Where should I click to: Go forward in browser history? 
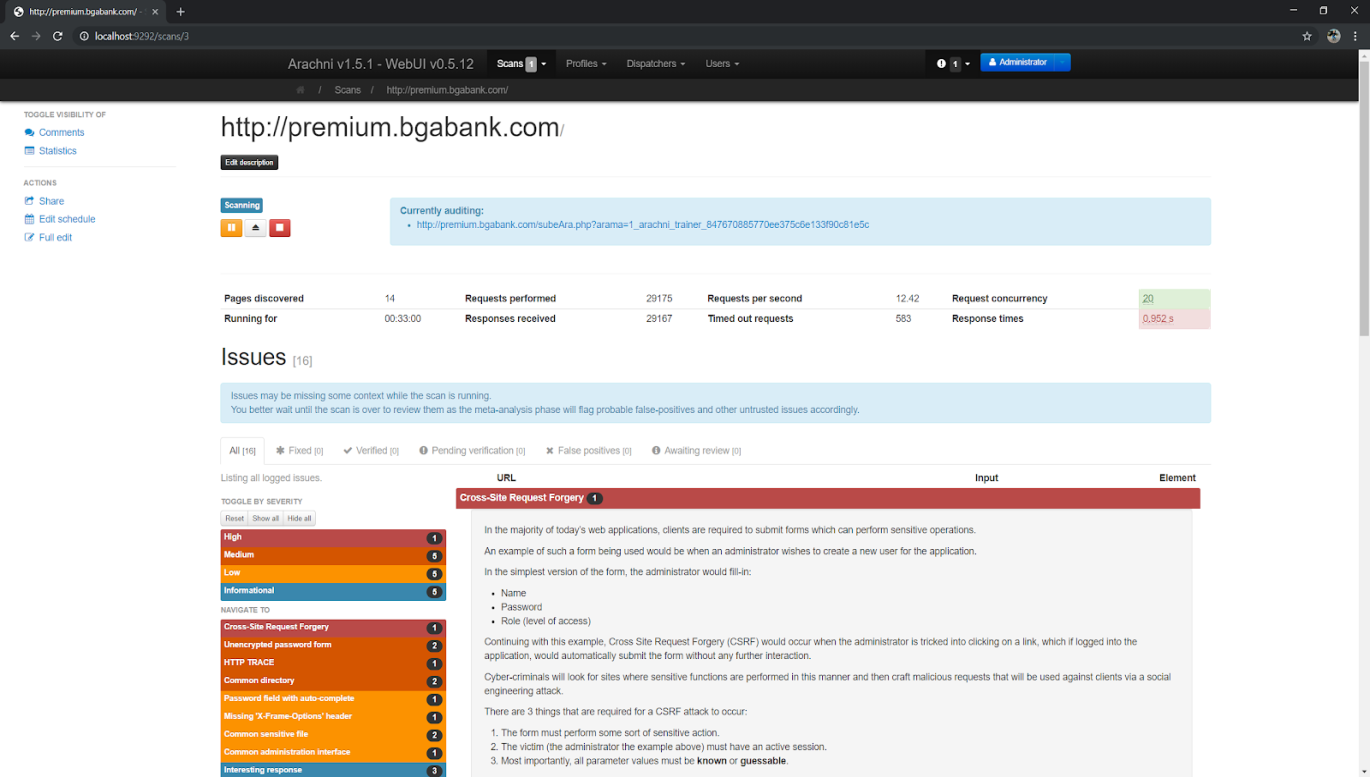36,36
